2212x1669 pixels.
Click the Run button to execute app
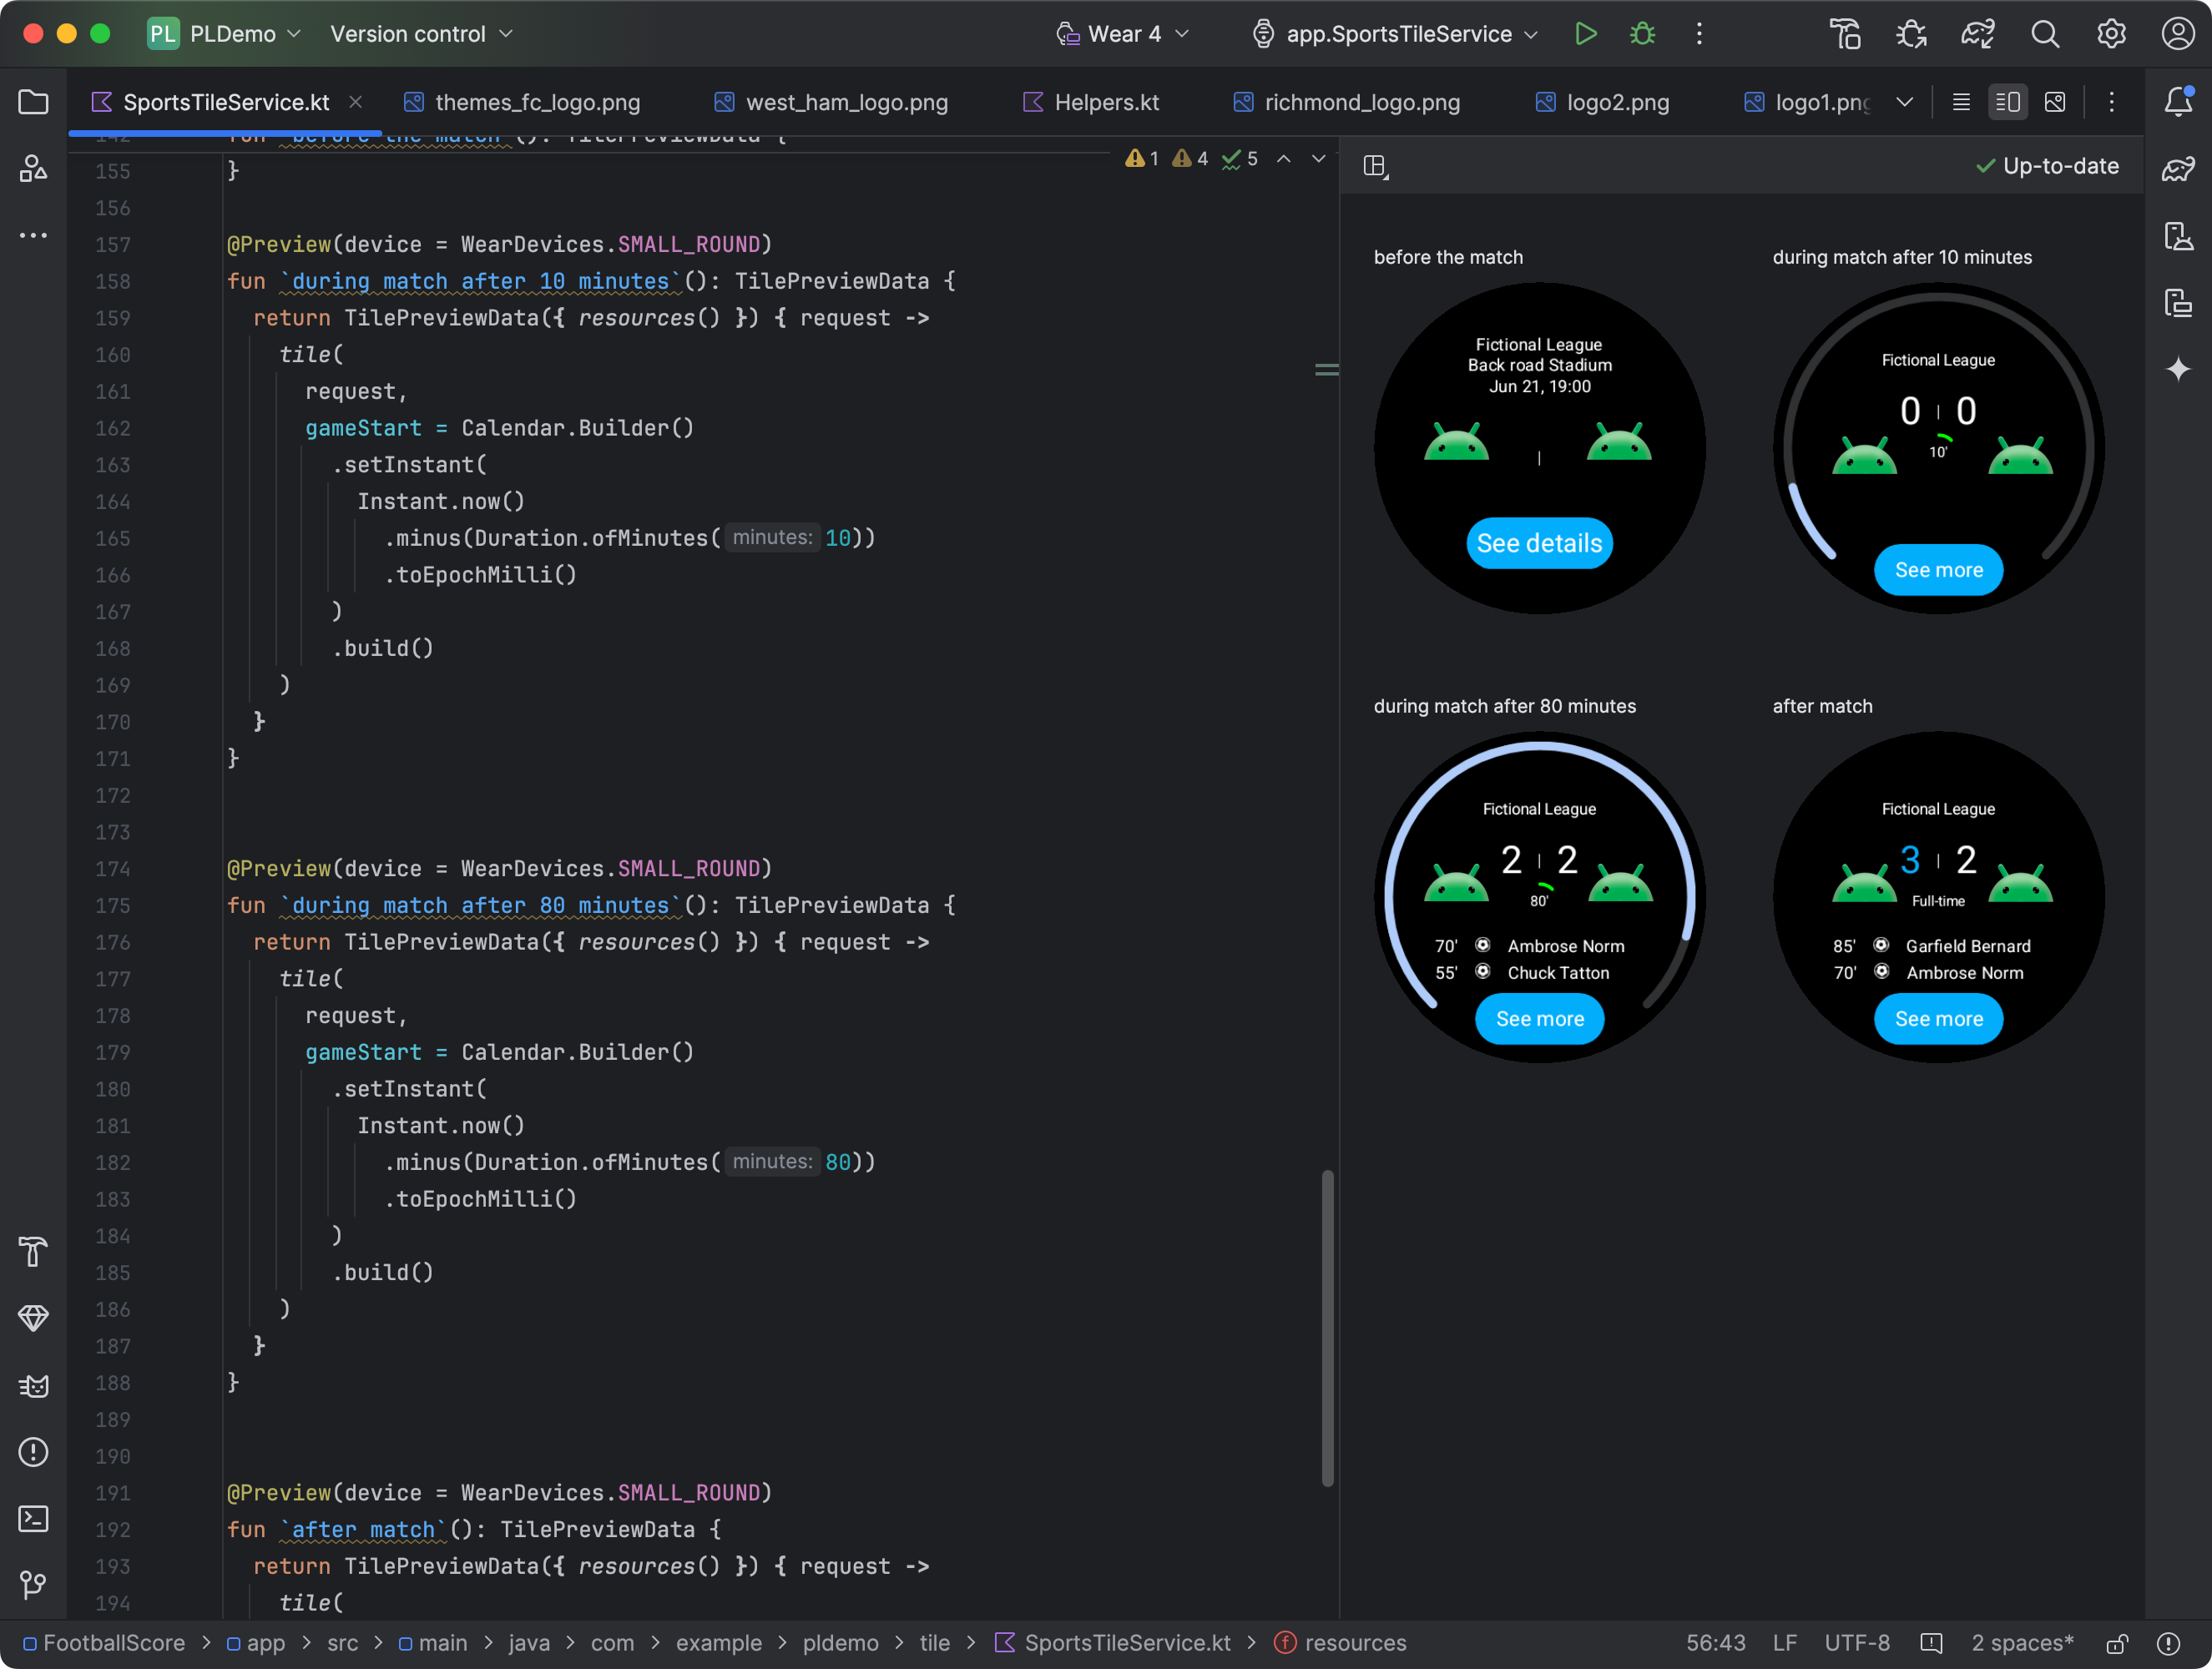click(1586, 33)
